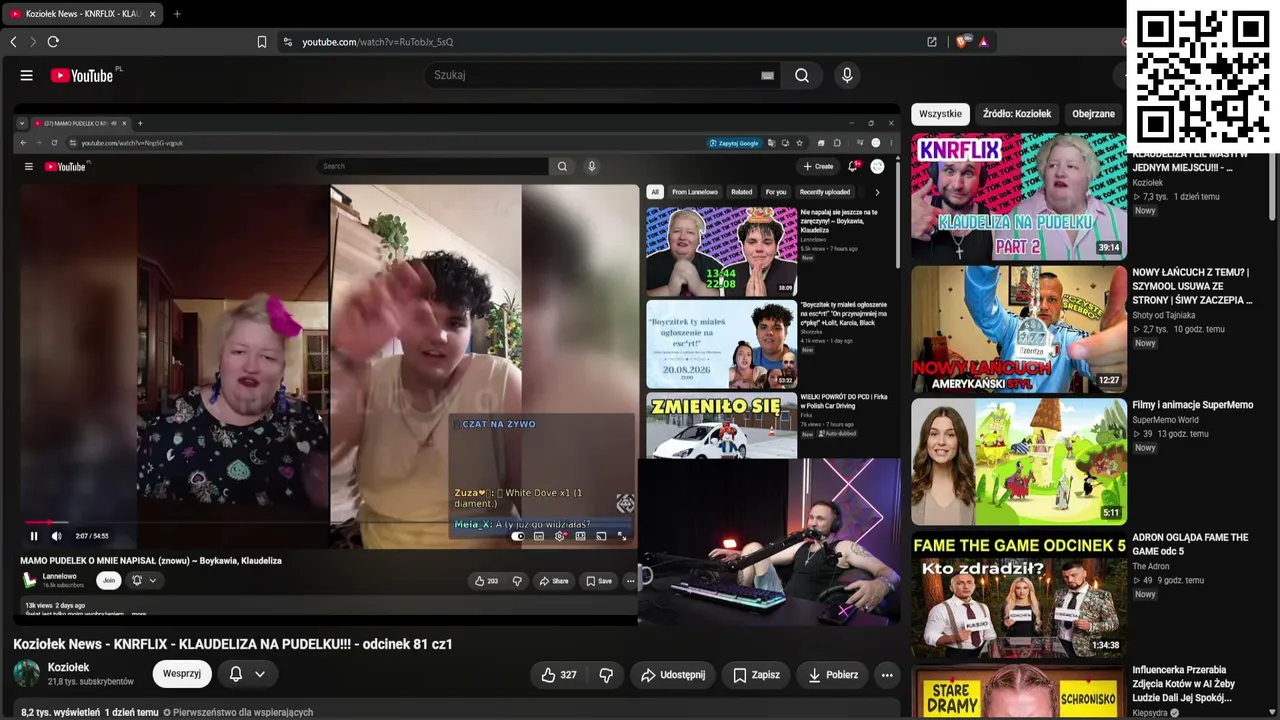Like the Koziołek News video (327)
Viewport: 1280px width, 720px height.
[x=559, y=675]
